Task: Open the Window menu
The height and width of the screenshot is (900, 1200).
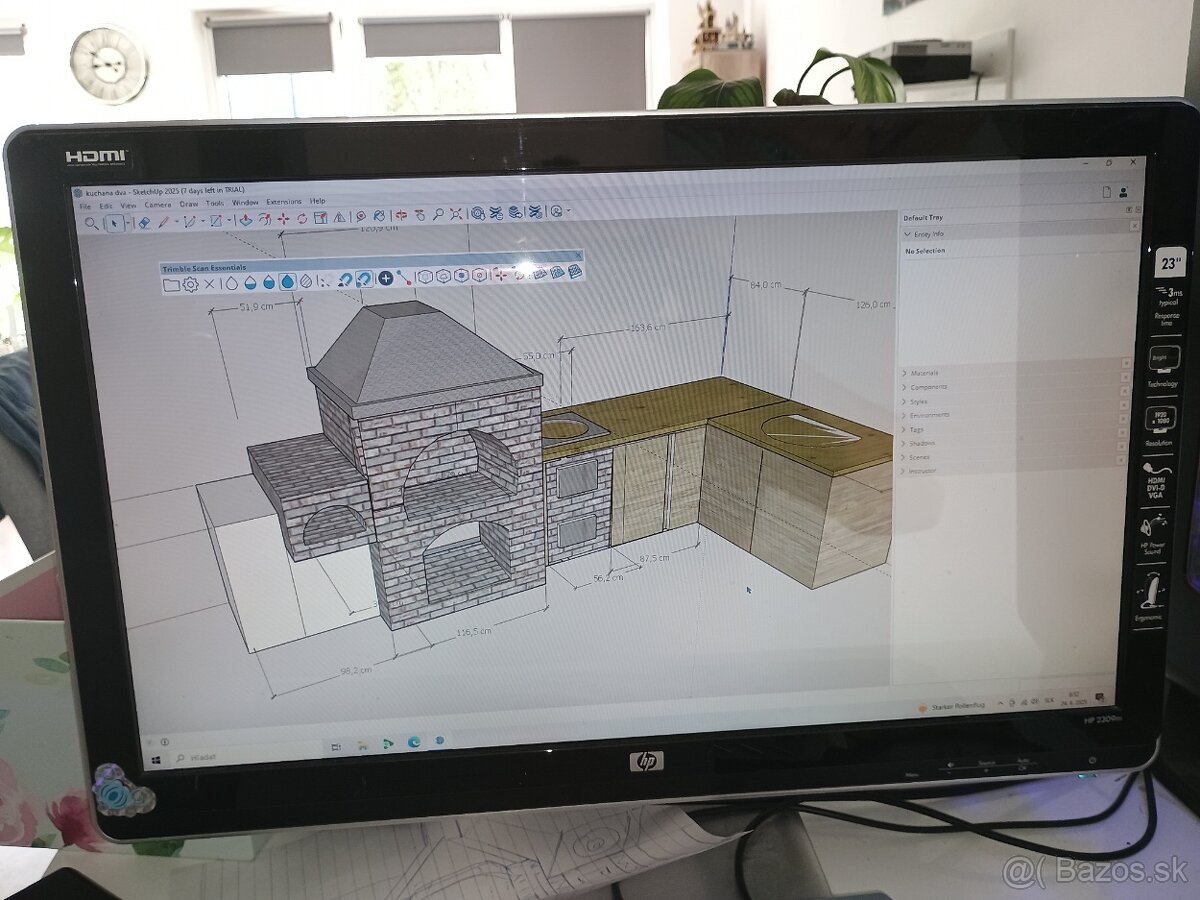Action: click(245, 202)
